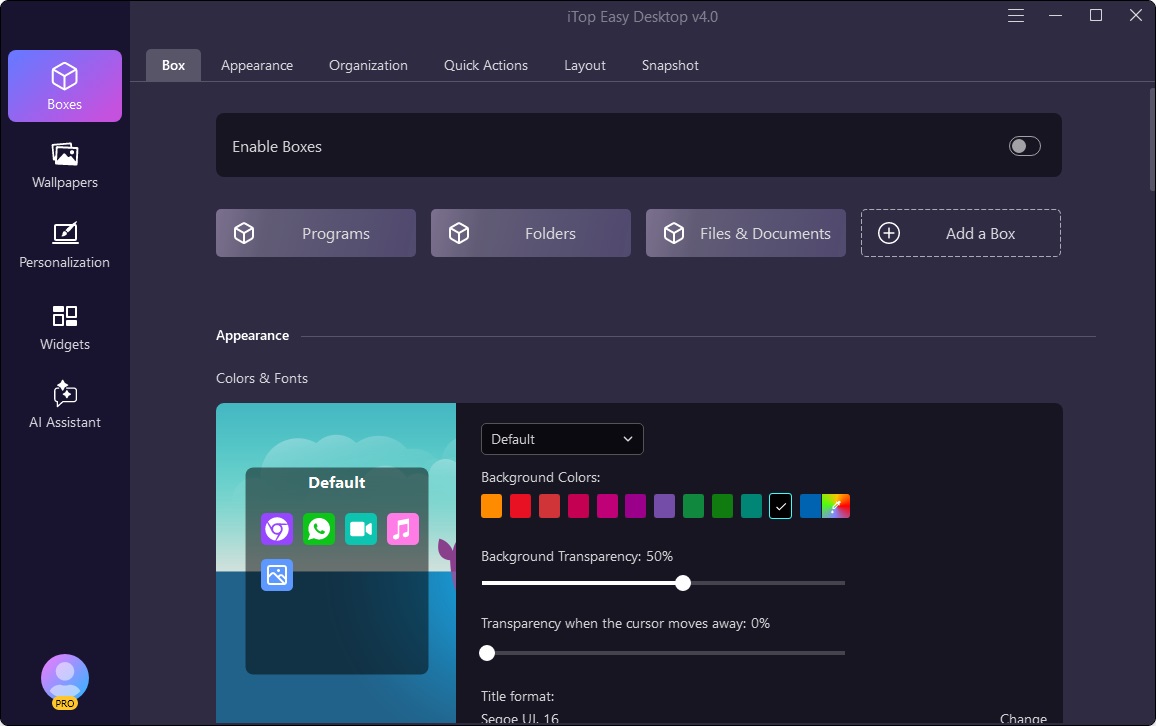This screenshot has width=1156, height=726.
Task: Toggle the Enable Boxes switch
Action: (x=1024, y=147)
